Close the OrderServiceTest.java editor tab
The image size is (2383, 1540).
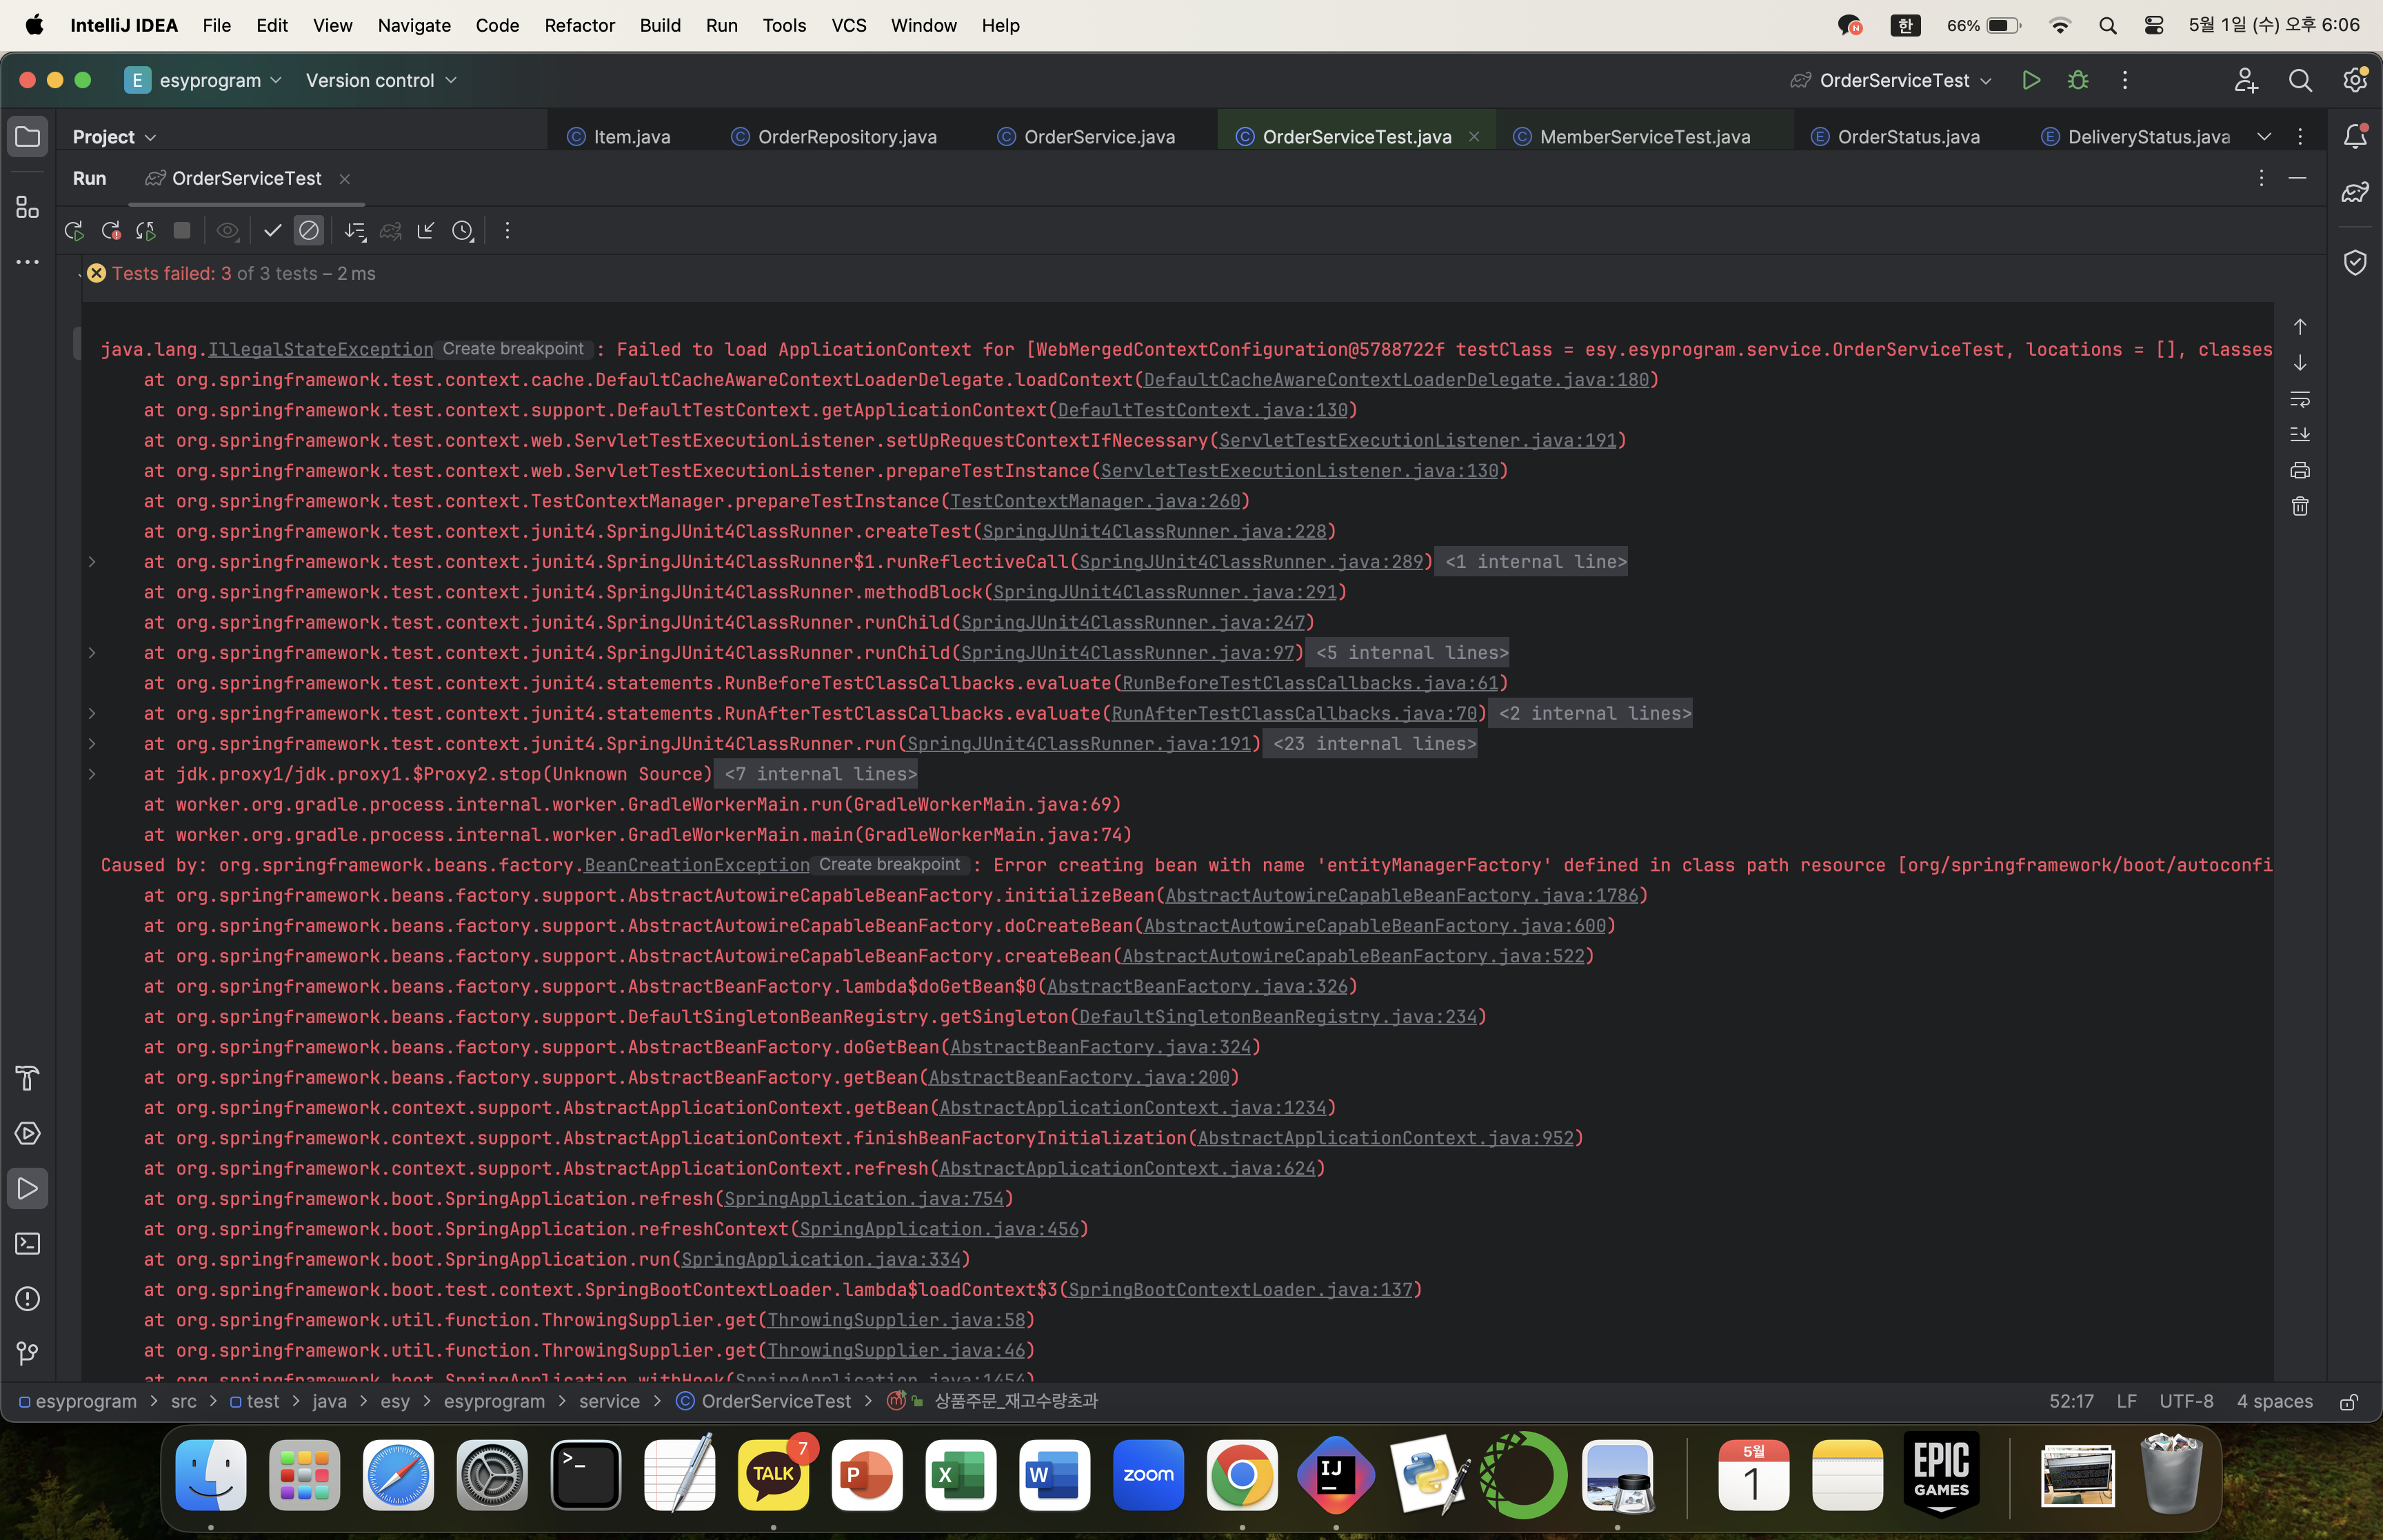1474,137
